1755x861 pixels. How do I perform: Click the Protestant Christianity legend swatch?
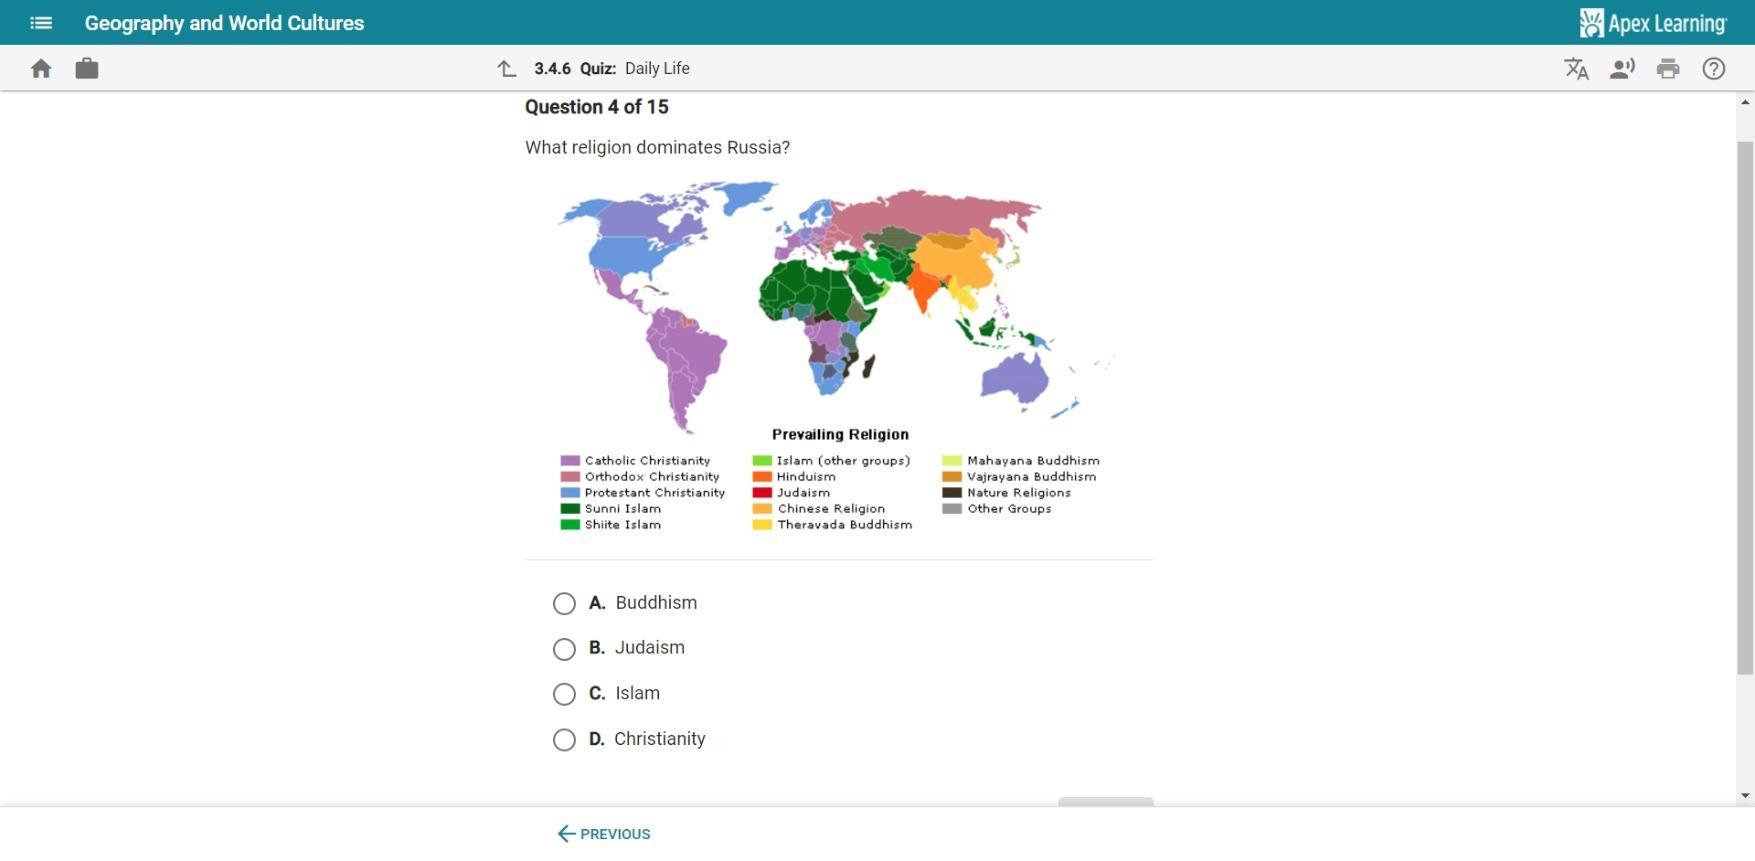point(570,493)
